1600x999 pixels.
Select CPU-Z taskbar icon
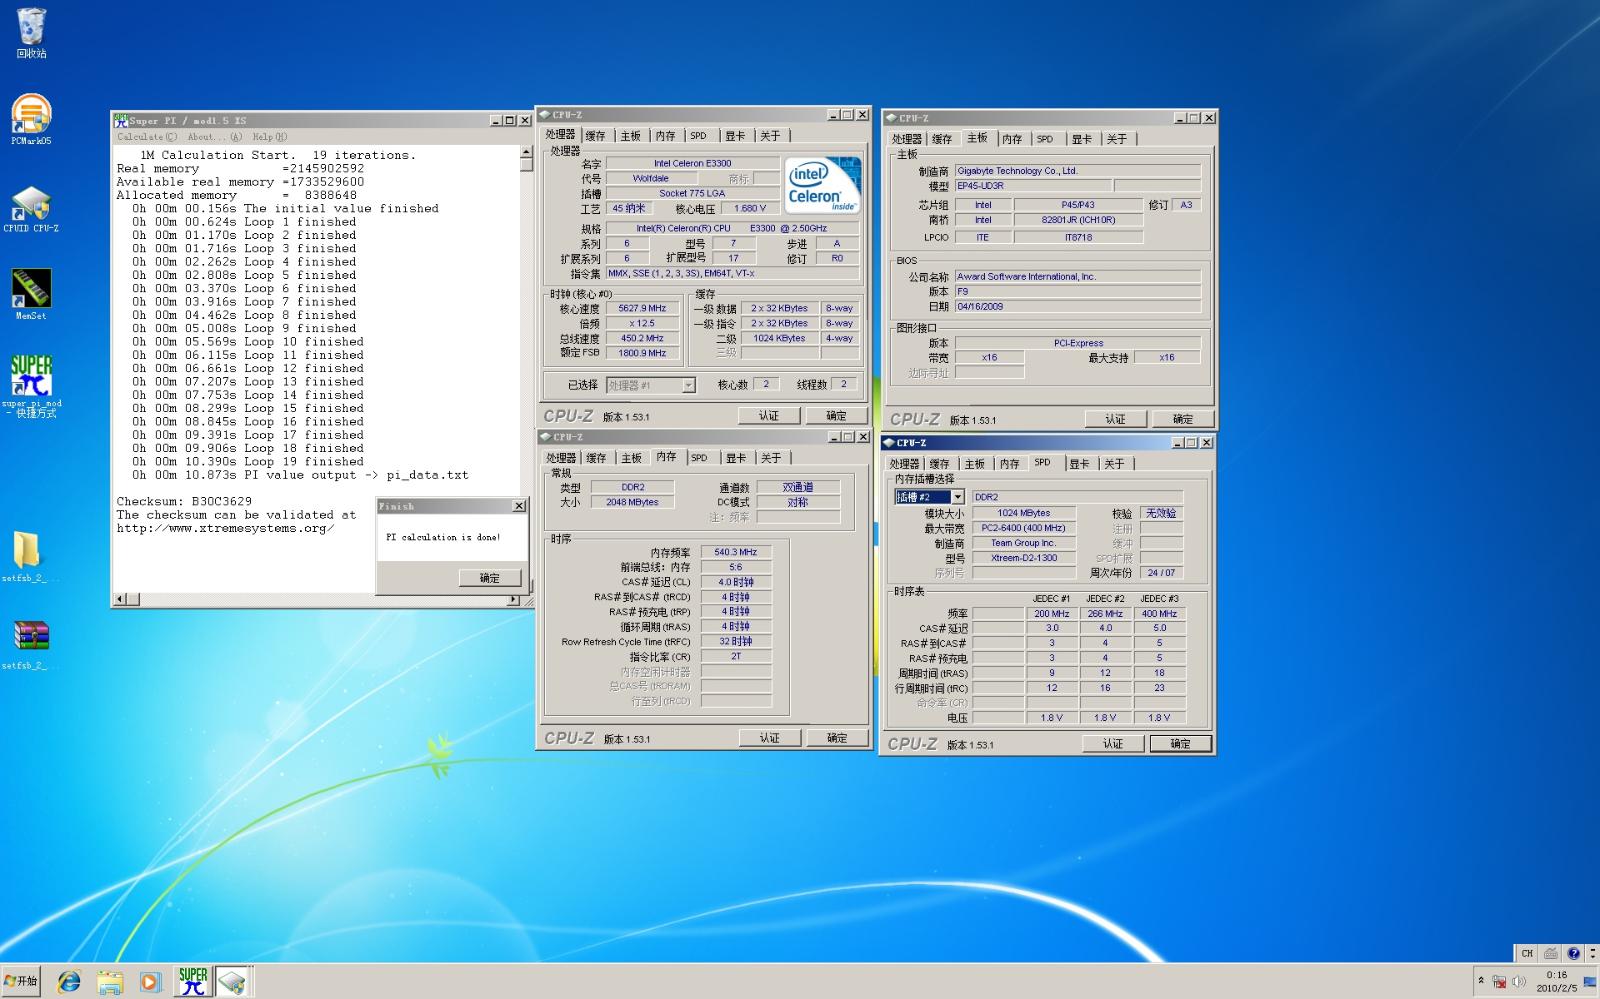(232, 982)
